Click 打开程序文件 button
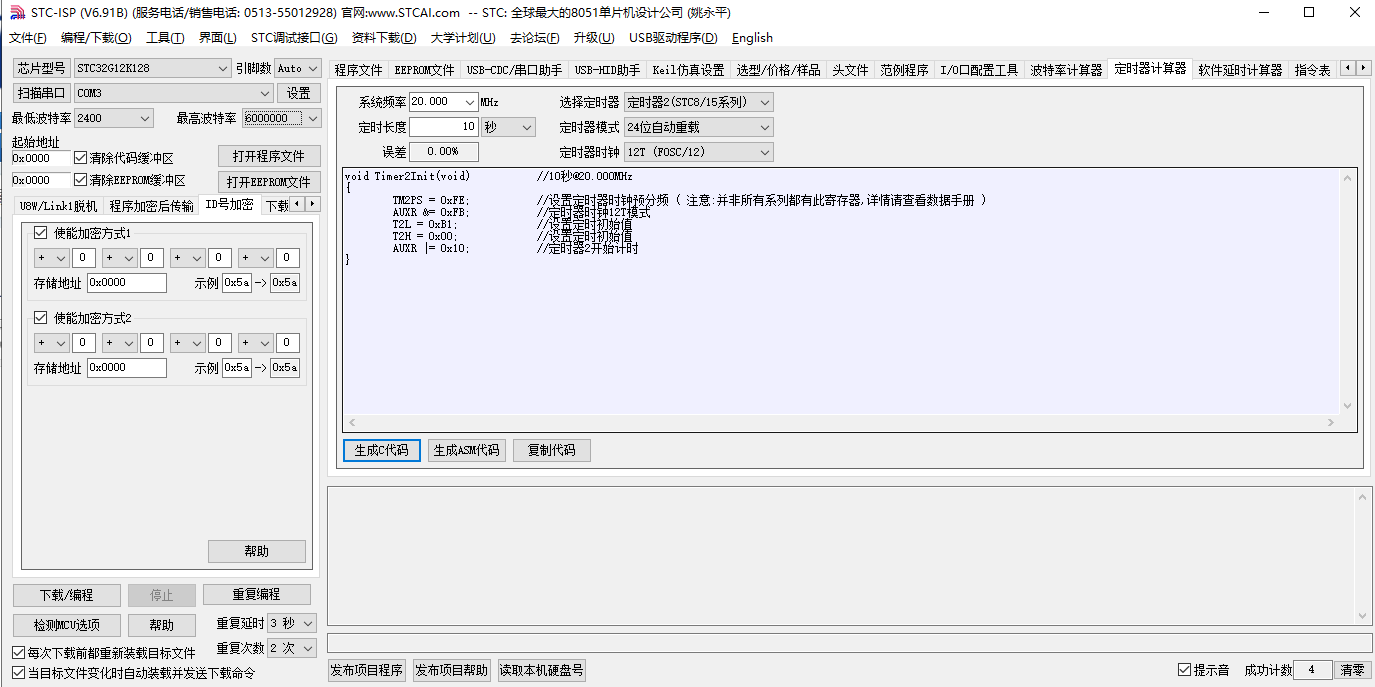This screenshot has width=1375, height=687. tap(269, 157)
